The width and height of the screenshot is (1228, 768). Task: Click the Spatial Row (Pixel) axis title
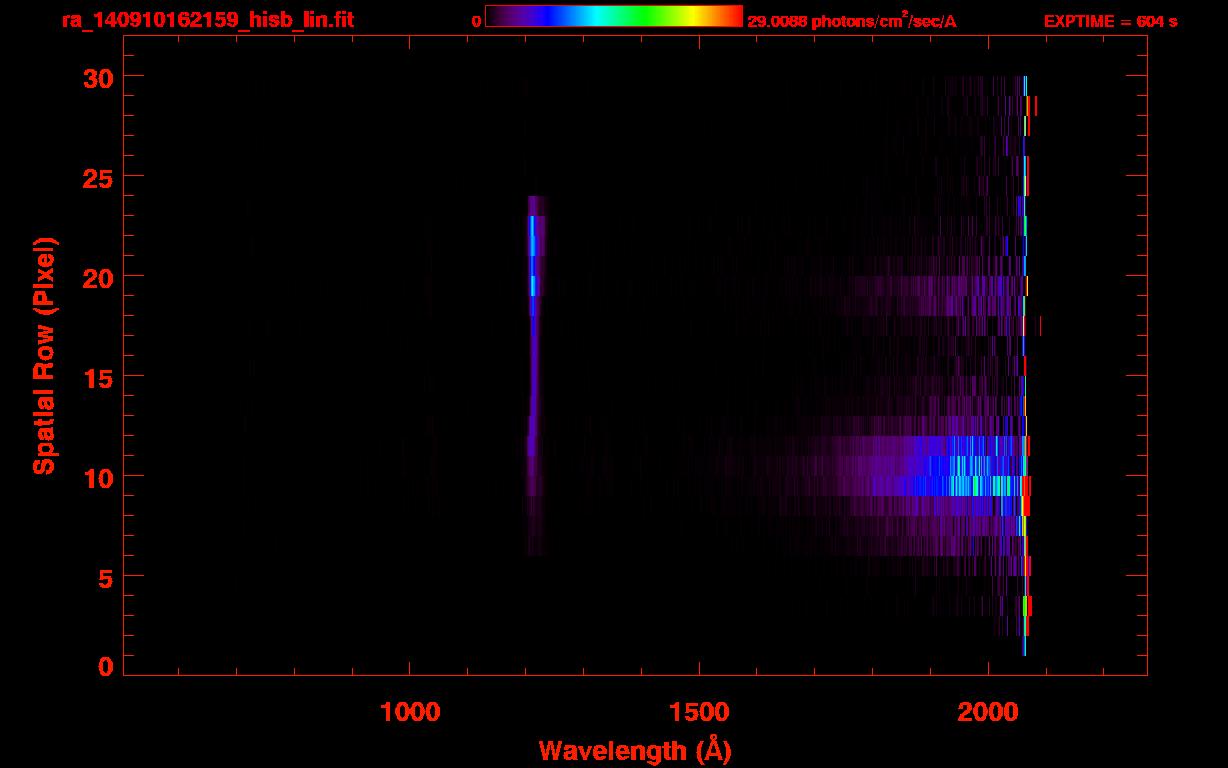point(44,355)
